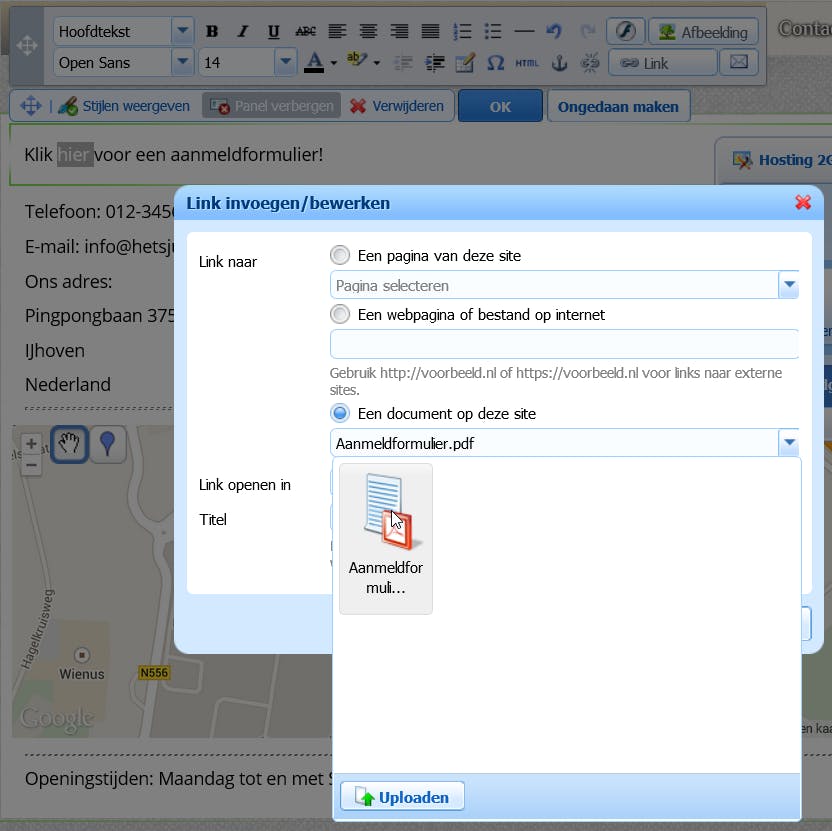Expand text color dropdown arrow
This screenshot has height=831, width=832.
click(x=333, y=63)
